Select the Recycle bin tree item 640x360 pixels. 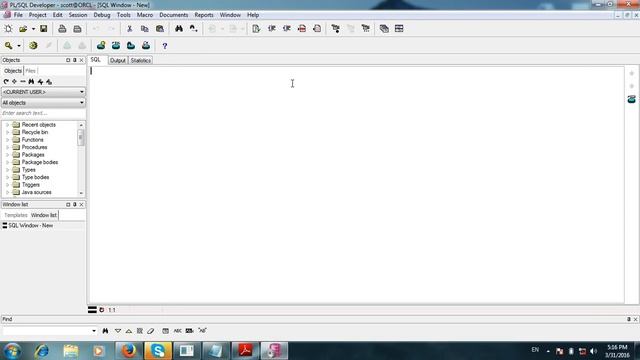point(35,132)
